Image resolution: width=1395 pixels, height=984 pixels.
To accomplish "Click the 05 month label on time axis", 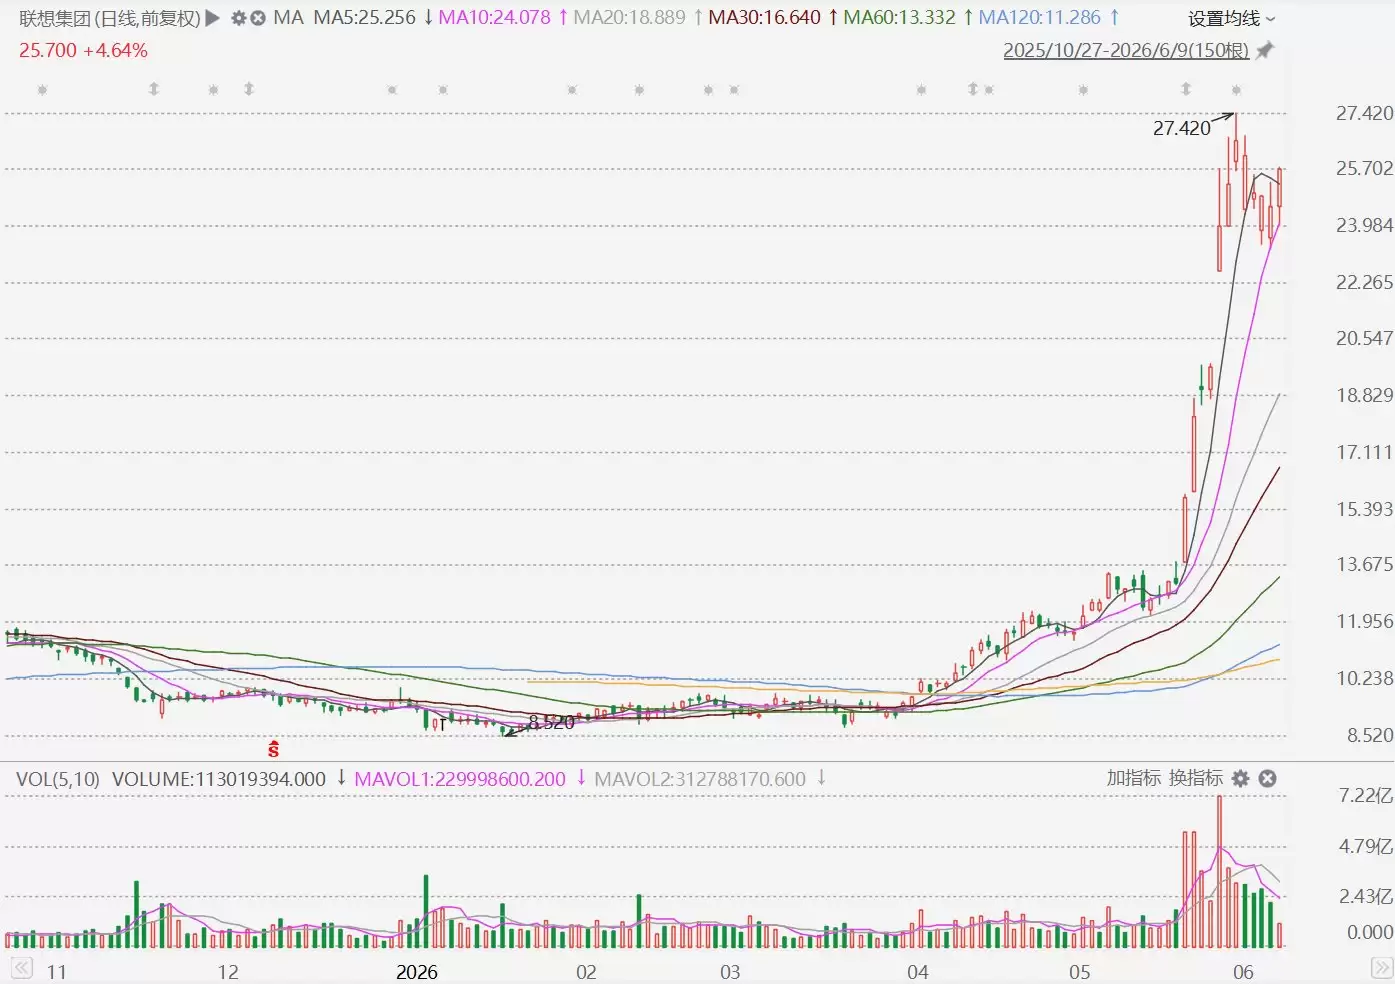I will click(x=1079, y=972).
